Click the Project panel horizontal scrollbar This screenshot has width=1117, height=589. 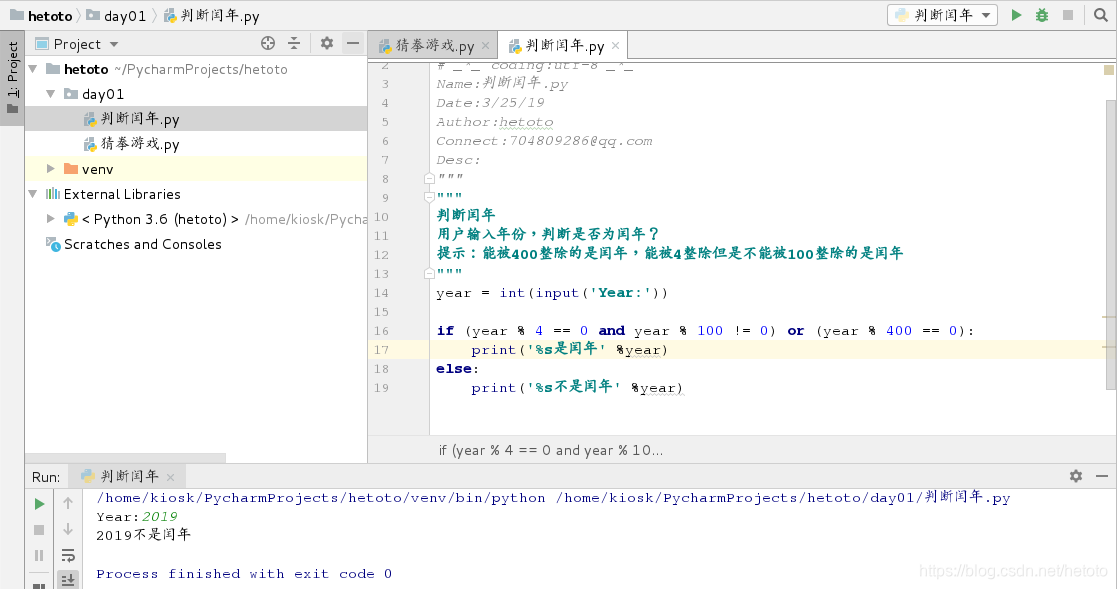pyautogui.click(x=125, y=458)
